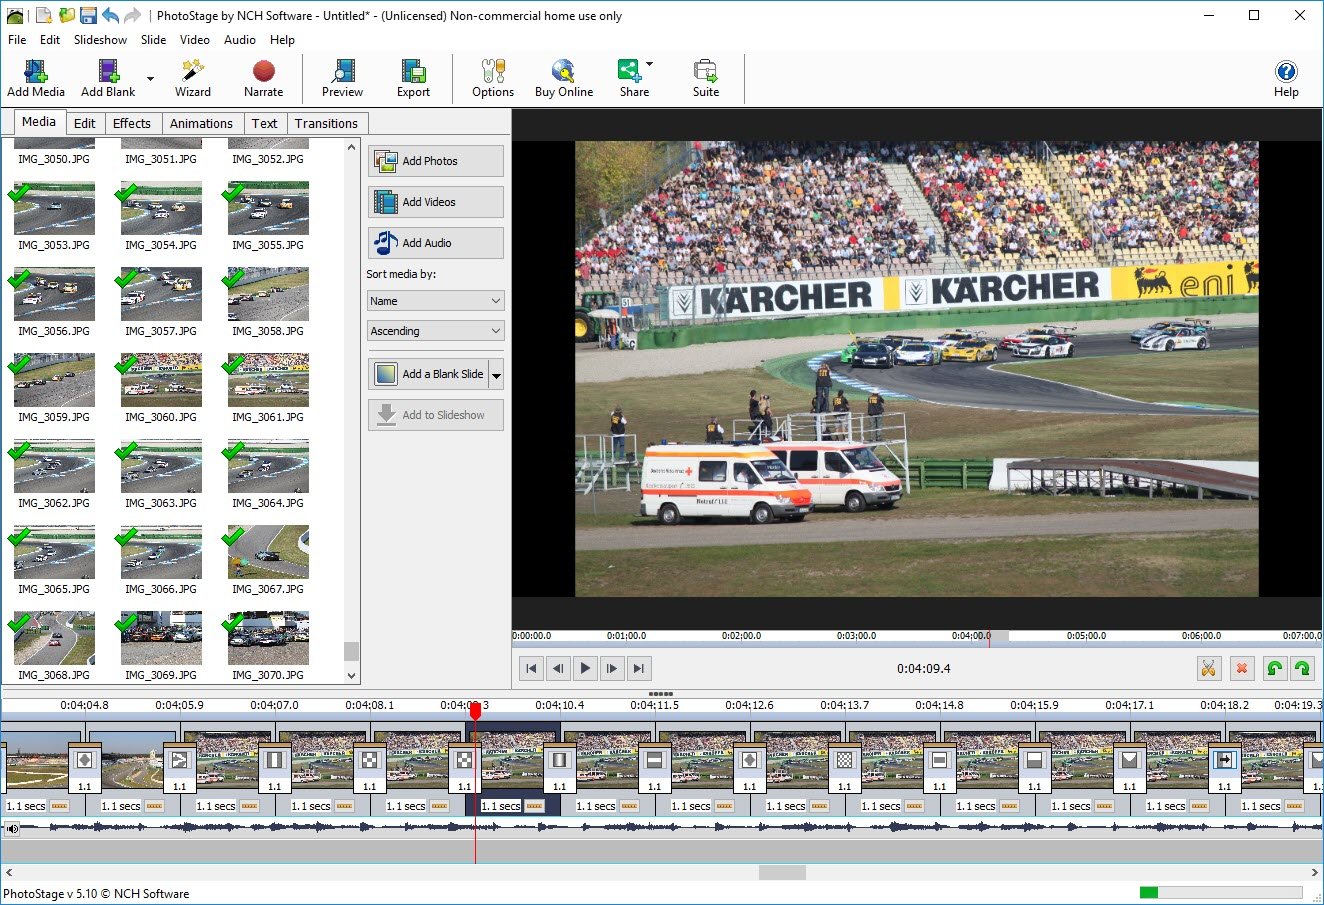Select the IMG_3067.JPG thumbnail

(268, 553)
